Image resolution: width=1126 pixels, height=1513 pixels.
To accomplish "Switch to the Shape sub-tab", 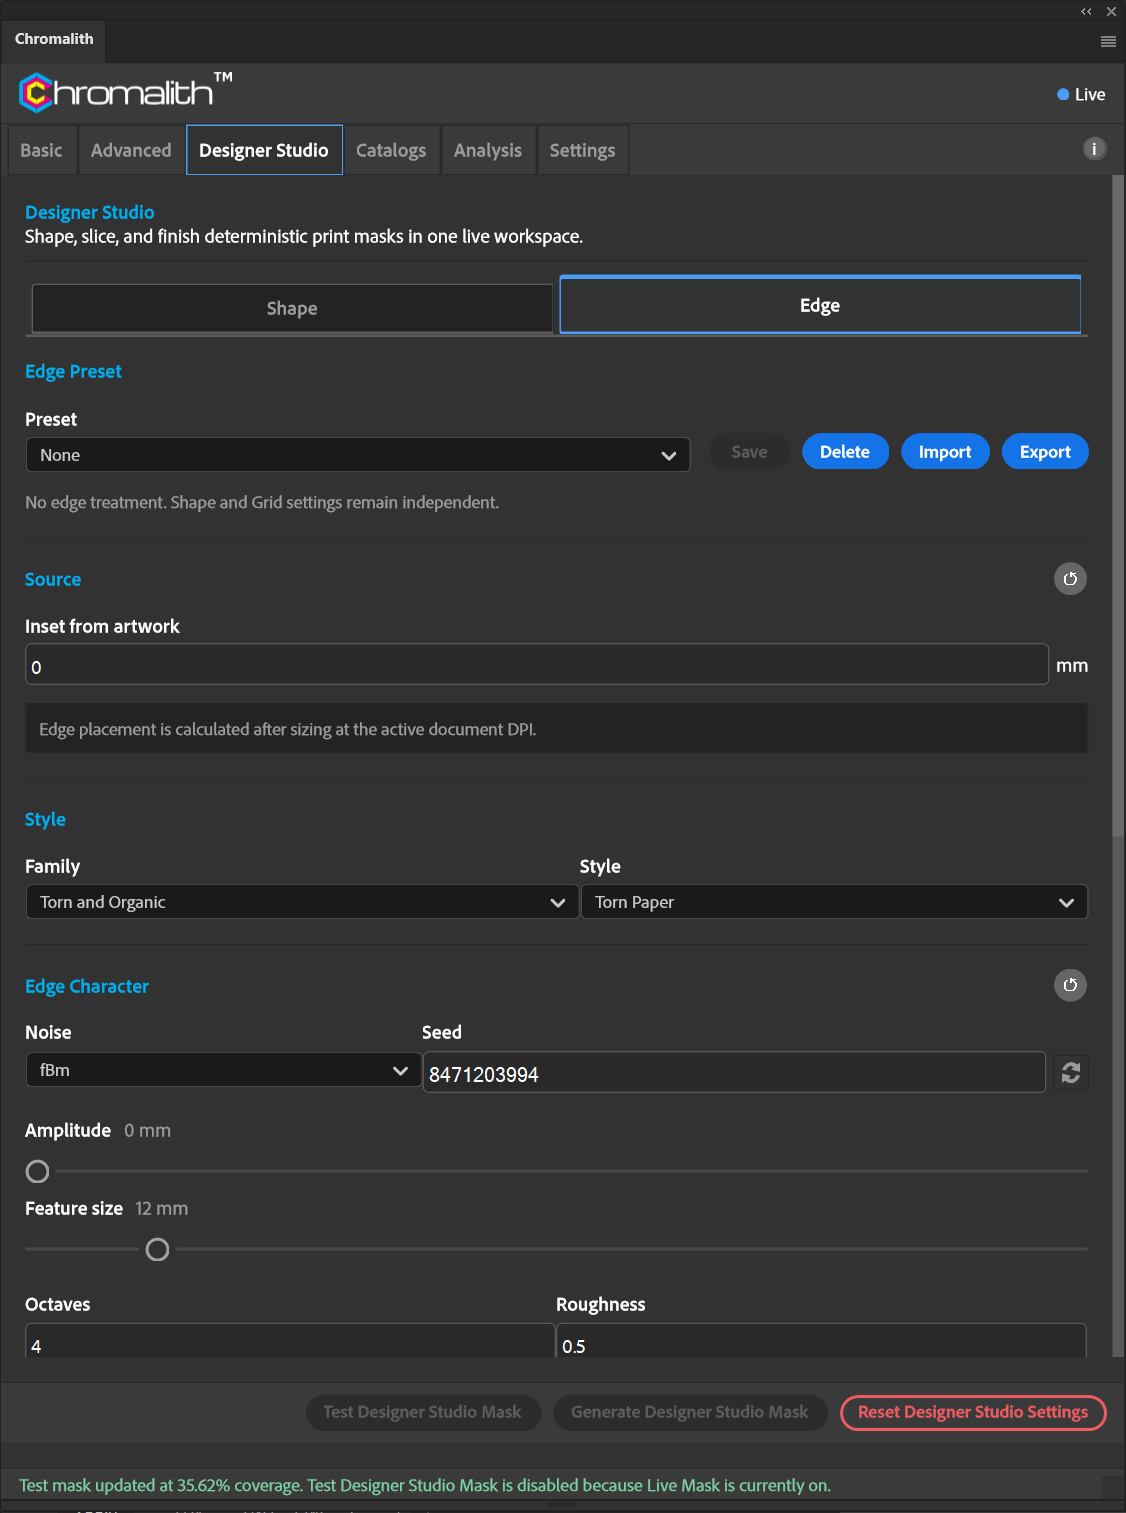I will pyautogui.click(x=292, y=308).
